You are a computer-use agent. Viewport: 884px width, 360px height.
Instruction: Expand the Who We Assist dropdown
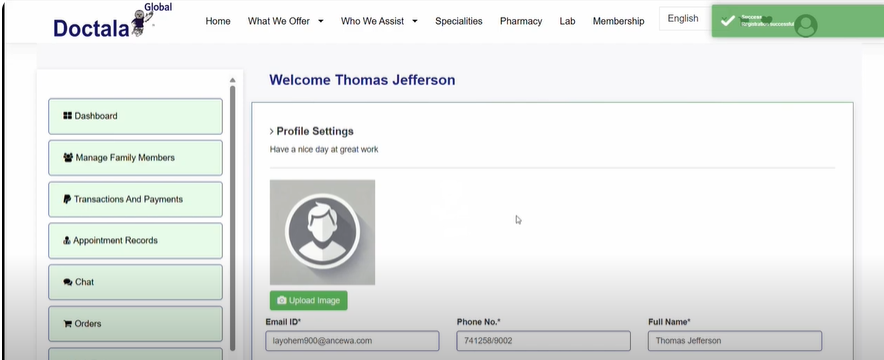[379, 21]
